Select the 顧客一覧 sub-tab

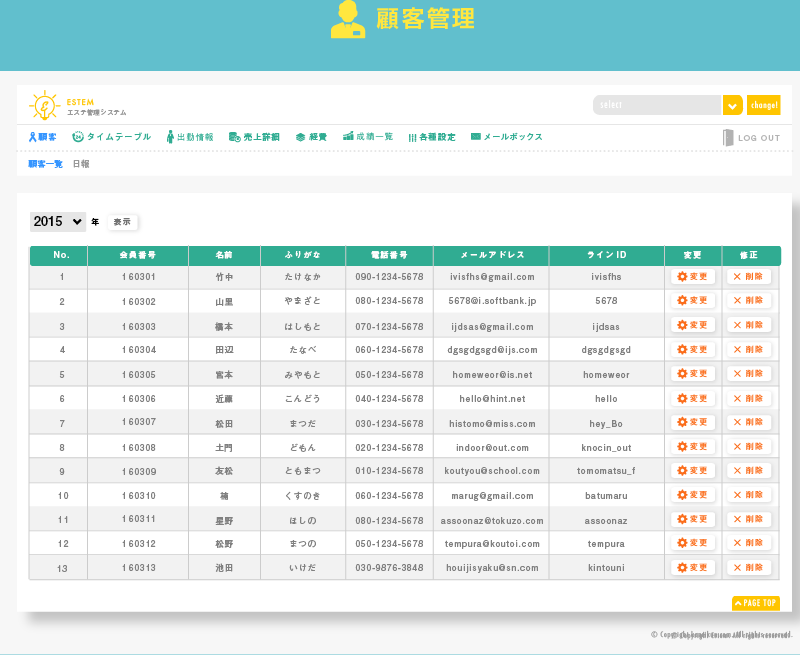coord(45,163)
